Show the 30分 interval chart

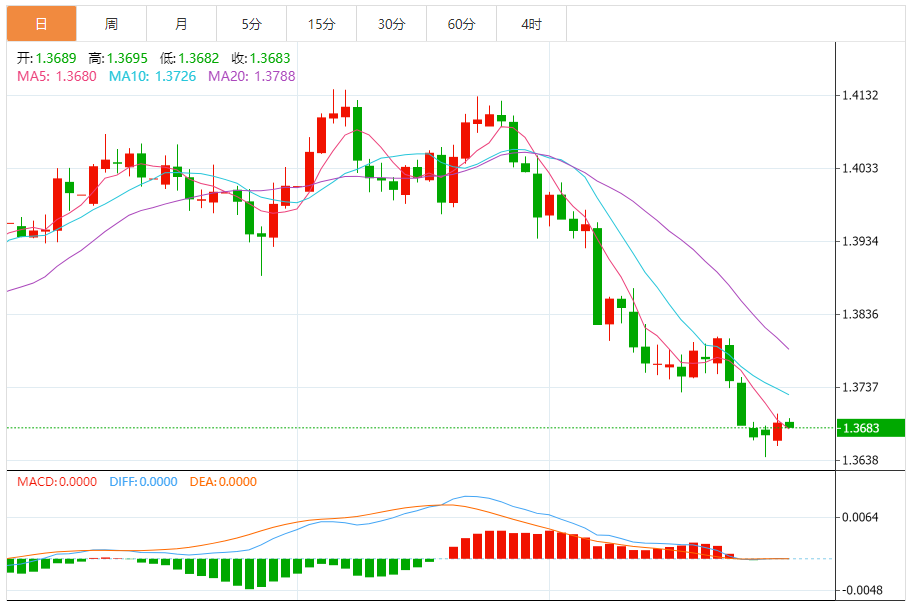tap(391, 24)
